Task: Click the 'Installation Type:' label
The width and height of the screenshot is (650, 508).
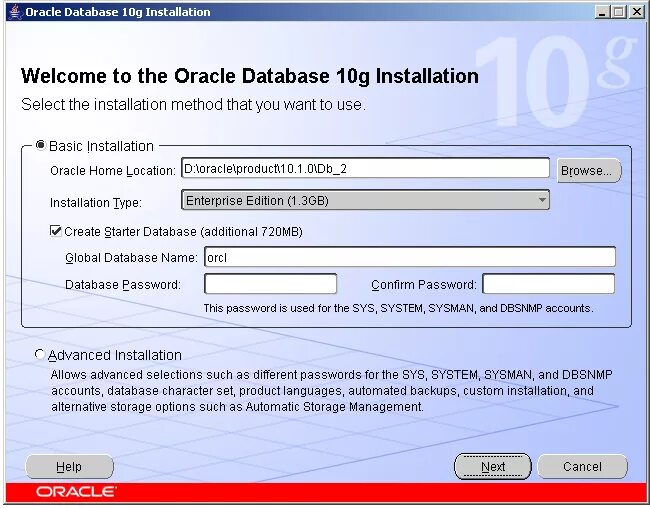Action: pos(96,202)
